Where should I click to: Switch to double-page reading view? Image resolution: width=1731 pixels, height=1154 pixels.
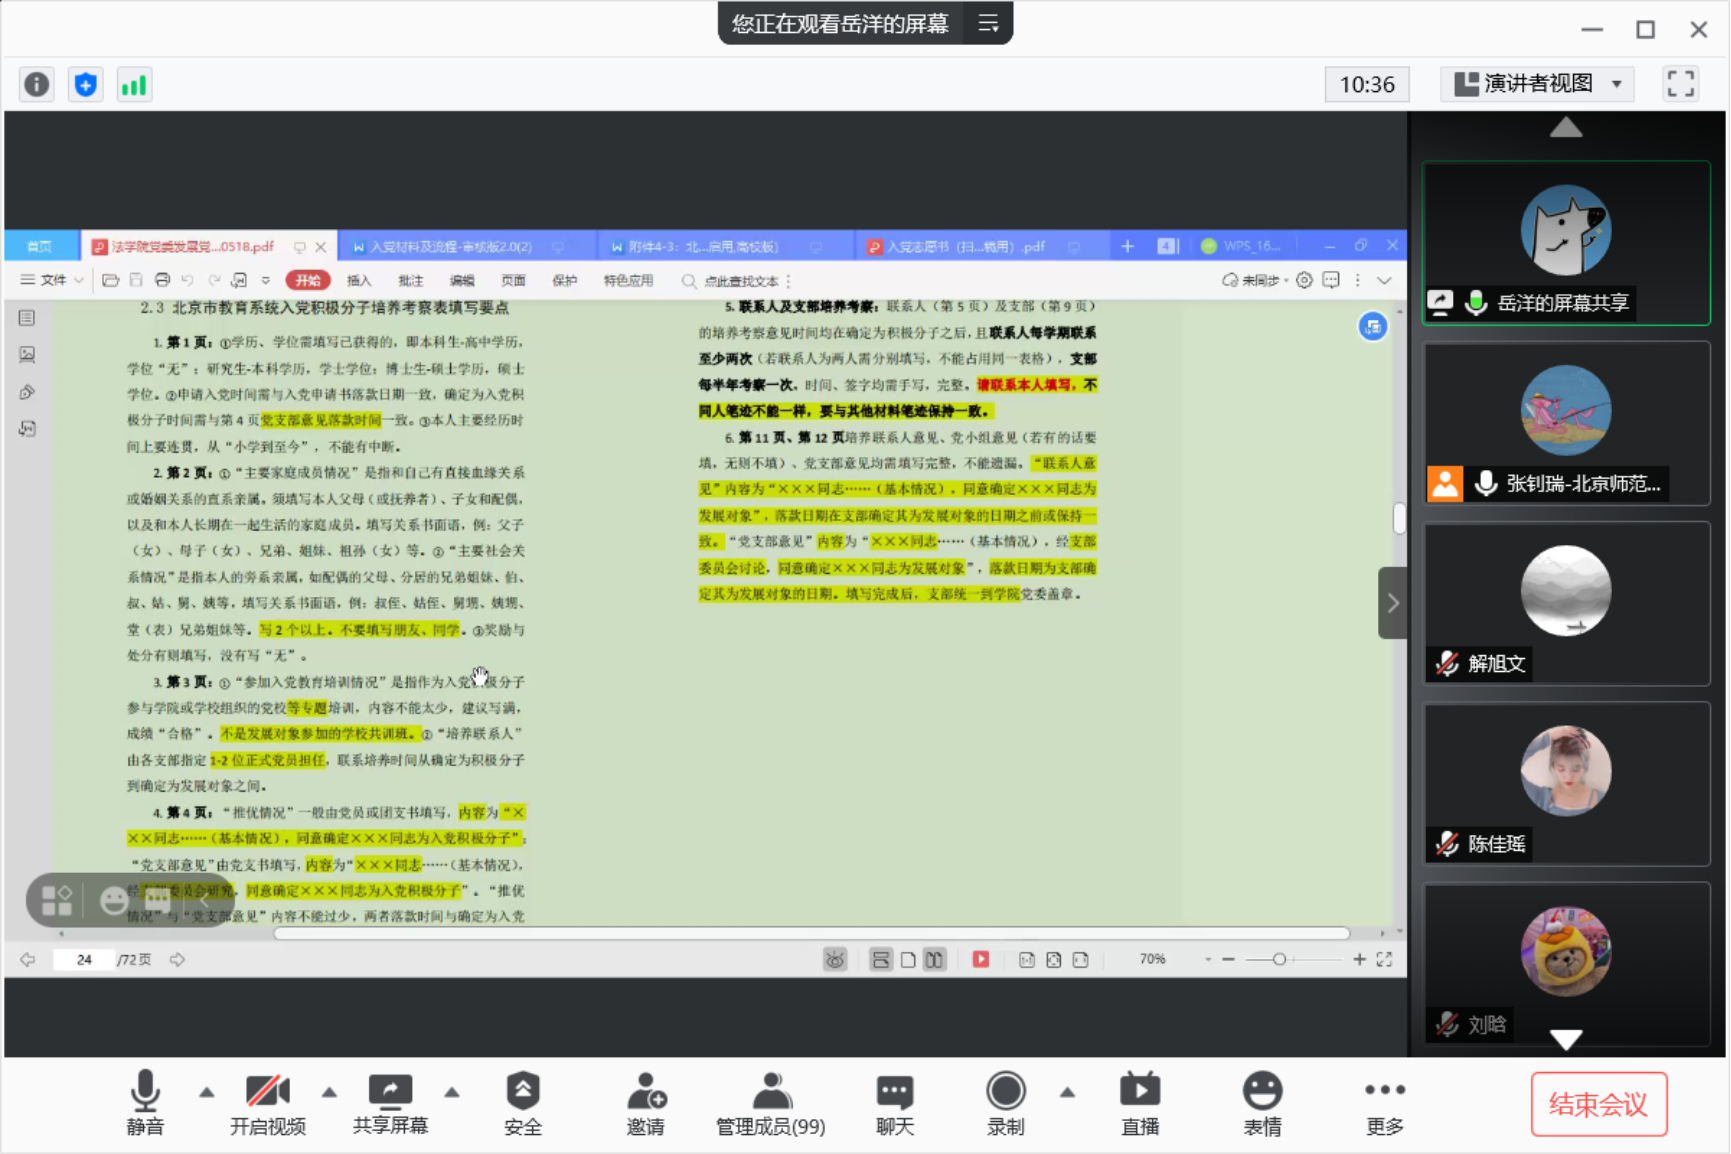(934, 958)
